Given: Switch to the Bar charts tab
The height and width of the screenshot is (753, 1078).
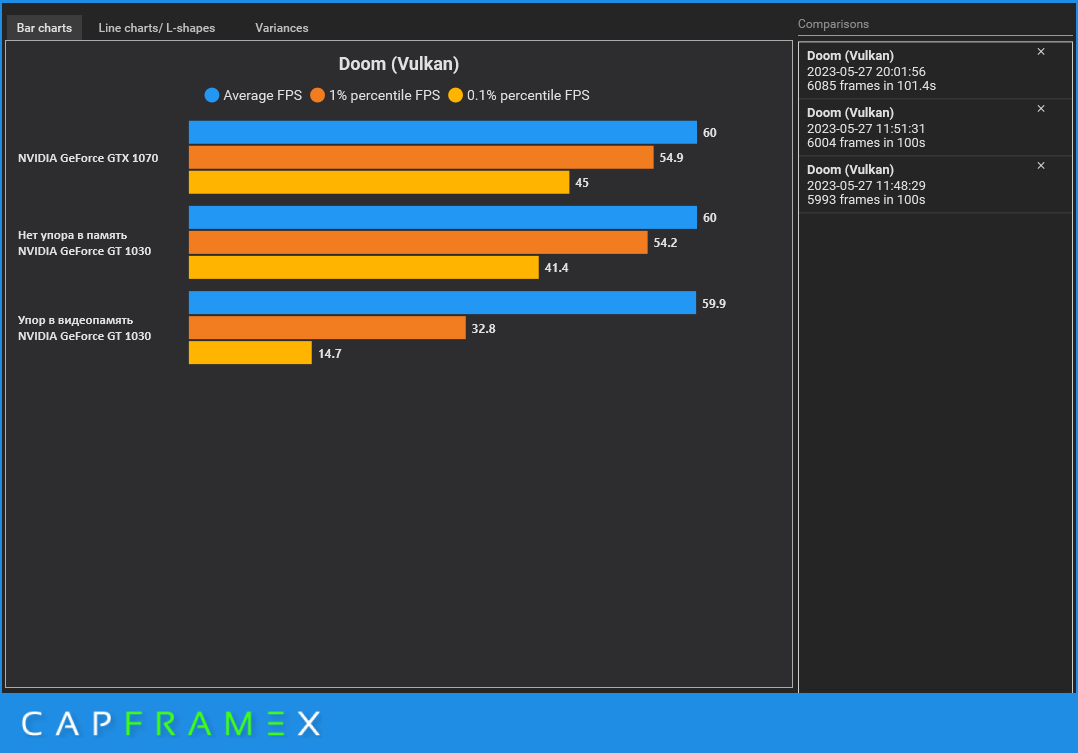Looking at the screenshot, I should pyautogui.click(x=44, y=28).
